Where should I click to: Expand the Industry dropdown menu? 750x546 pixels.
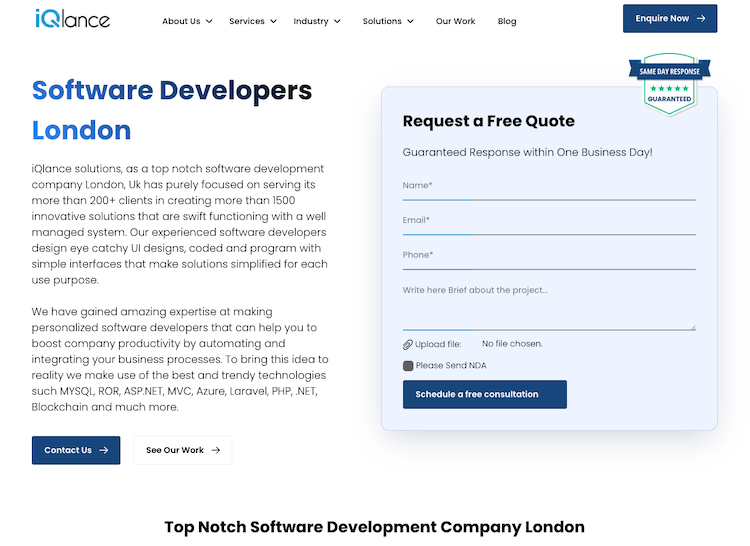pyautogui.click(x=317, y=21)
